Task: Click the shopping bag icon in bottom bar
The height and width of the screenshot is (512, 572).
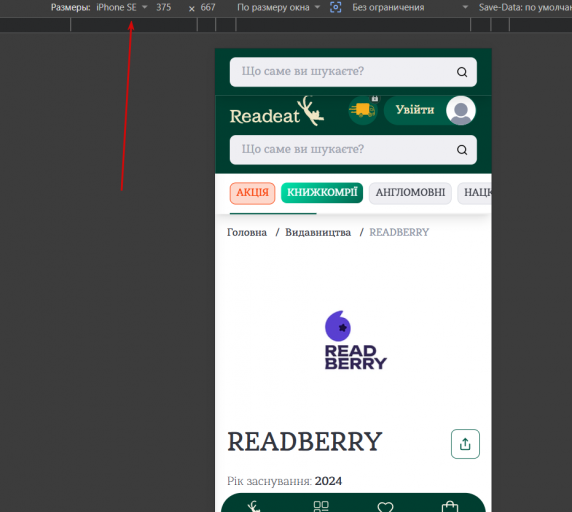Action: point(449,506)
